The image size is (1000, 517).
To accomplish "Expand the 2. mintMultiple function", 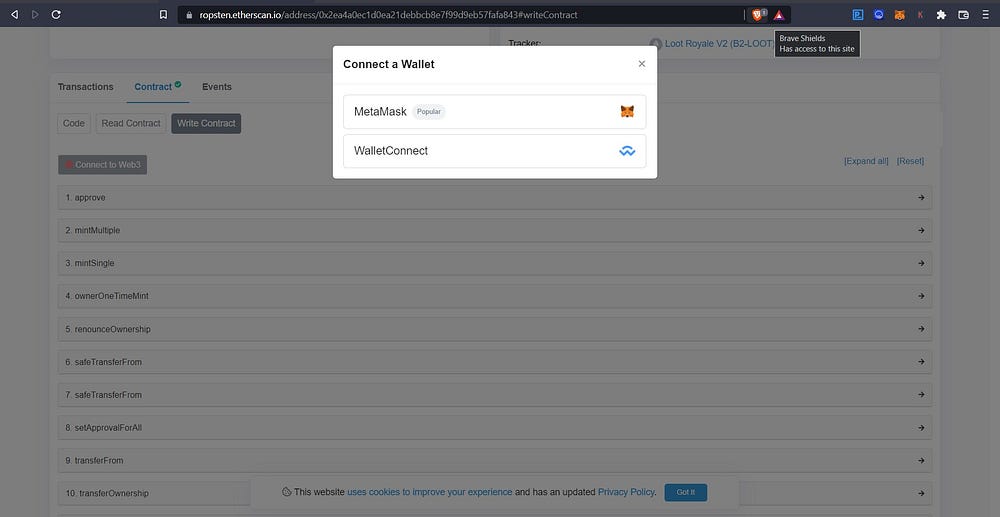I will coord(495,230).
